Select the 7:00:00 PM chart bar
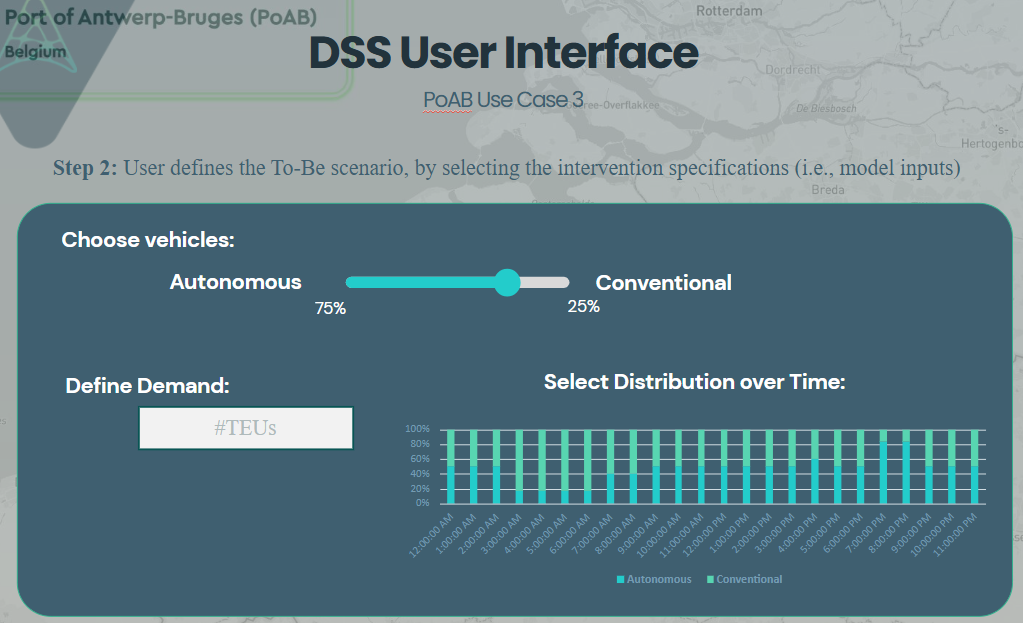Image resolution: width=1023 pixels, height=623 pixels. point(881,467)
